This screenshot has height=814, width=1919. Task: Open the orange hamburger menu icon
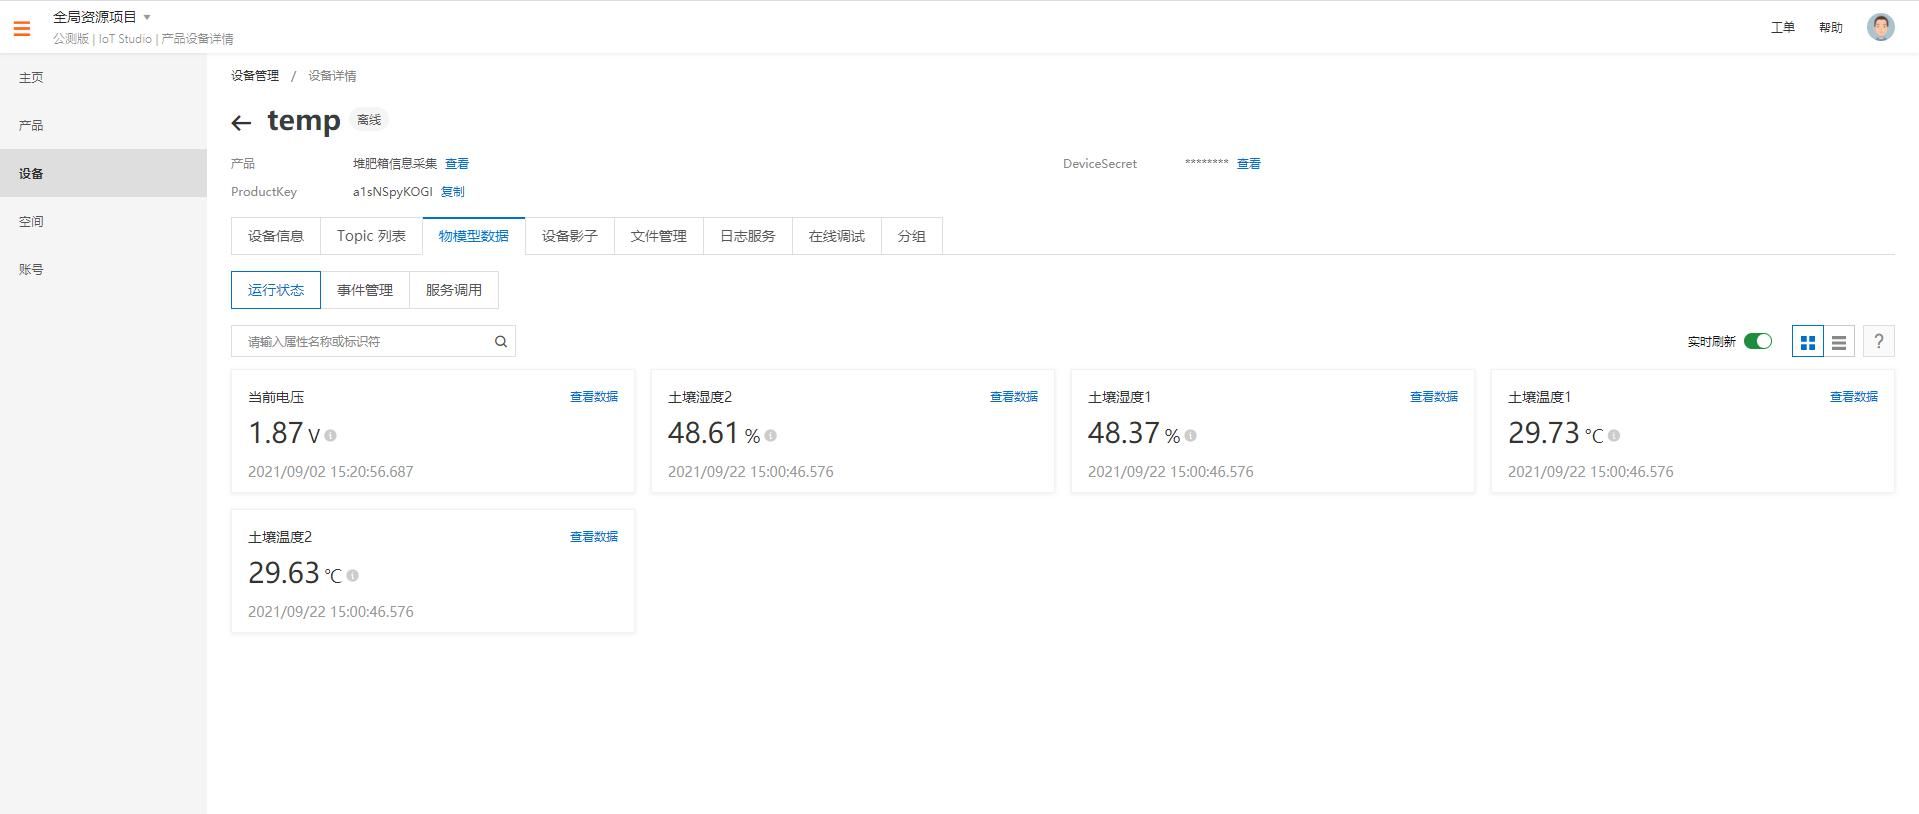pos(22,28)
